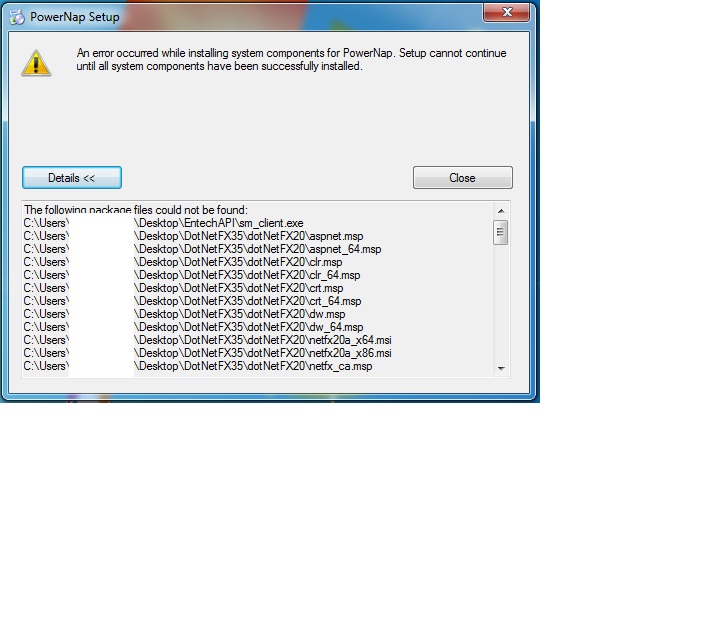Close PowerNap Setup window with X
Viewport: 721px width, 628px height.
point(506,12)
